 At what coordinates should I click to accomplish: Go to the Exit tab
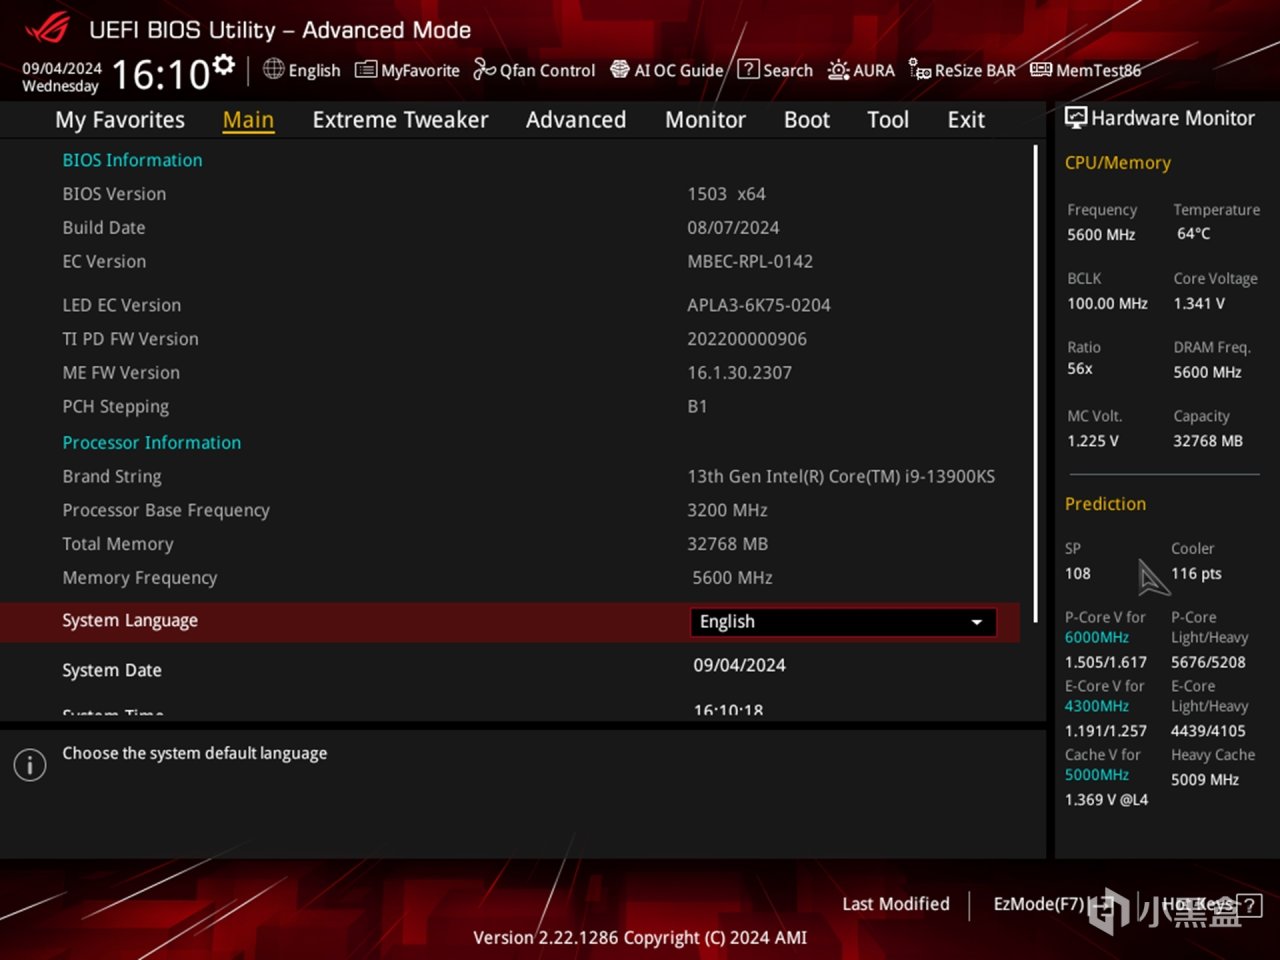pos(966,120)
